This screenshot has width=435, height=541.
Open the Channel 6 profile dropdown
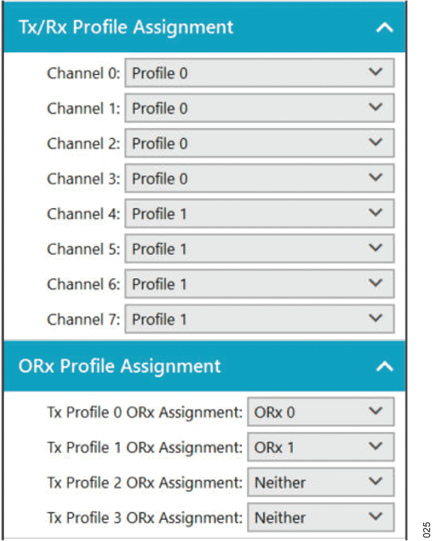tap(259, 284)
